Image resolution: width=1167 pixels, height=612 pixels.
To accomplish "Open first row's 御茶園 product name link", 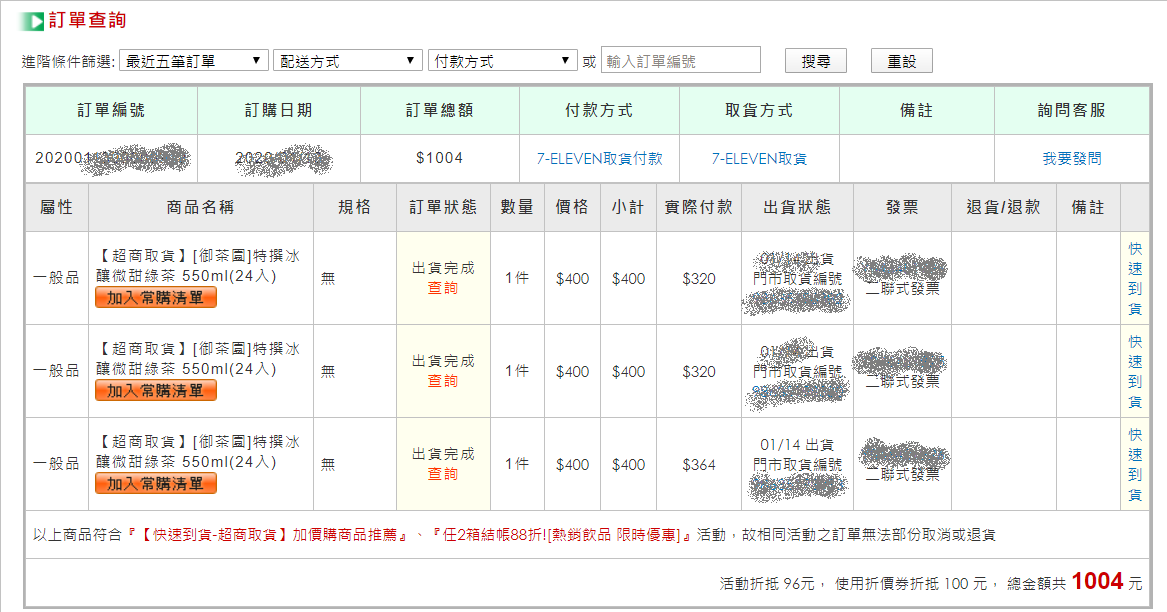I will [x=200, y=266].
